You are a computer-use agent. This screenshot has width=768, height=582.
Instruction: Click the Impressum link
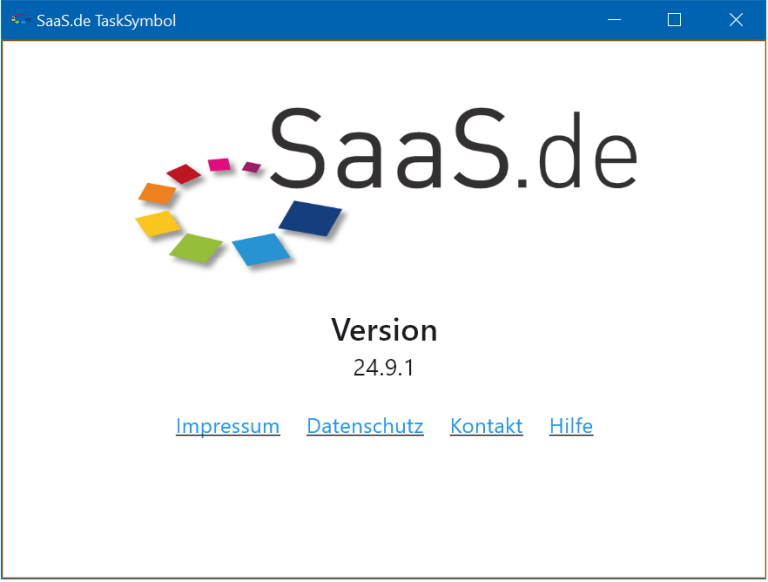pyautogui.click(x=227, y=427)
